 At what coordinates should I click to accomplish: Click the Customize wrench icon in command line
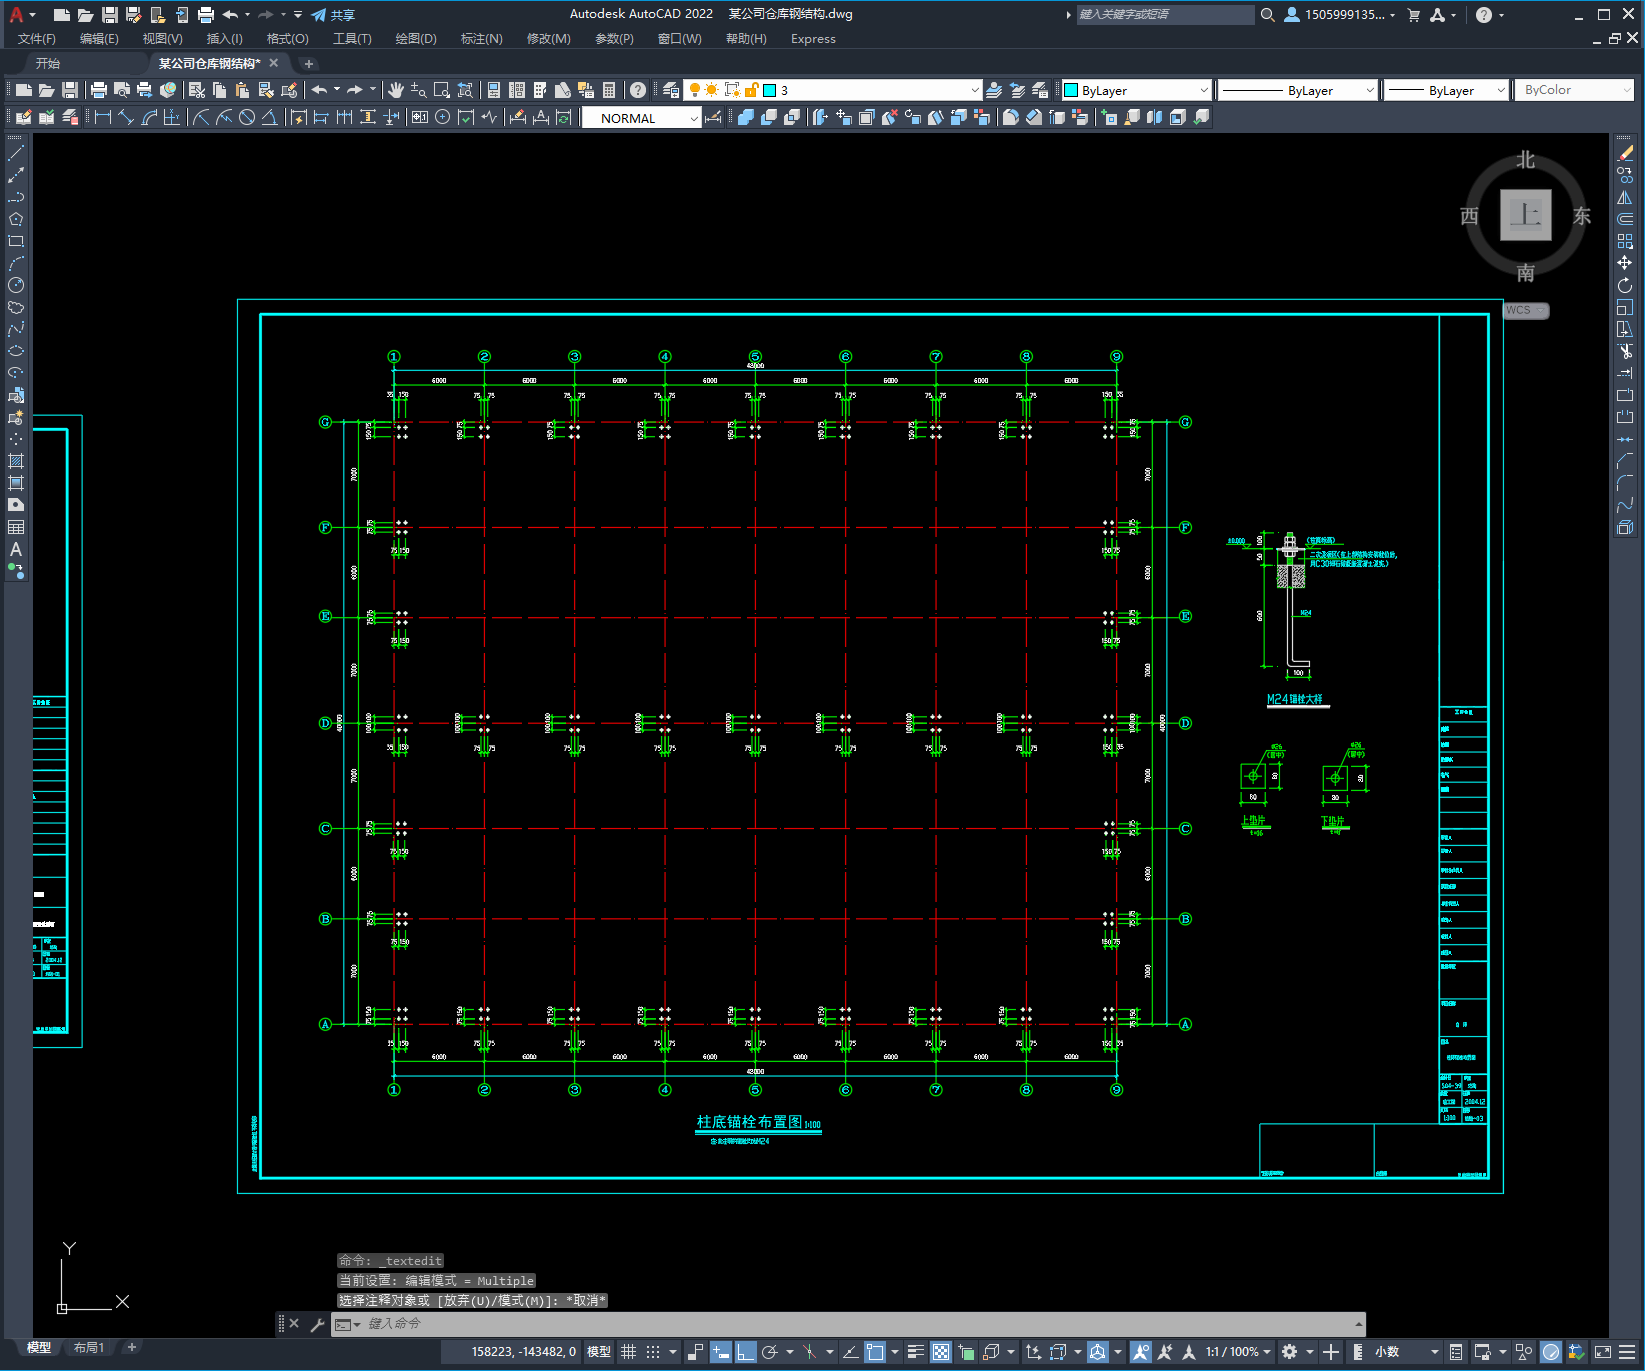pos(318,1324)
